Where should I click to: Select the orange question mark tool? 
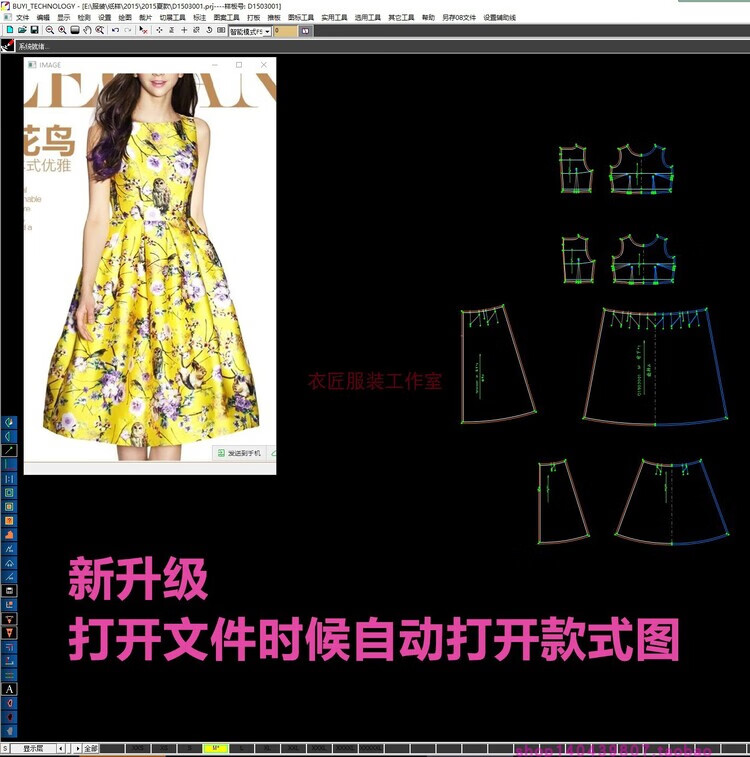pos(9,520)
